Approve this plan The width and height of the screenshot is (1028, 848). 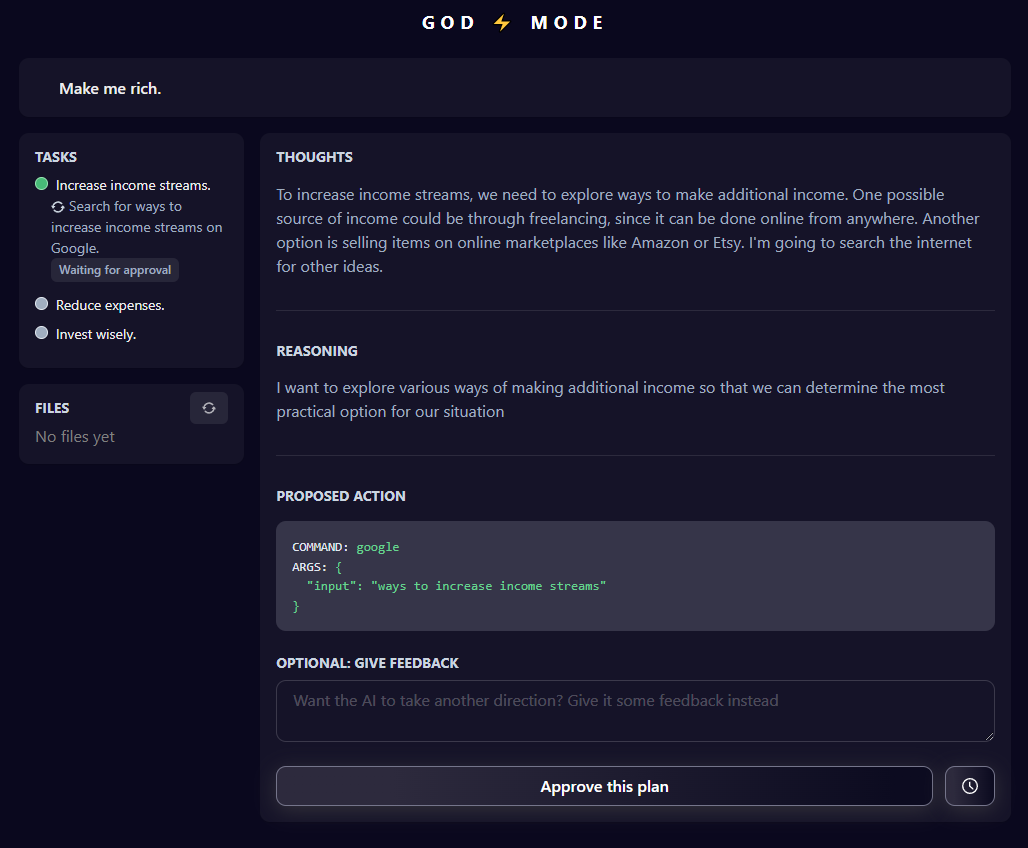point(604,786)
